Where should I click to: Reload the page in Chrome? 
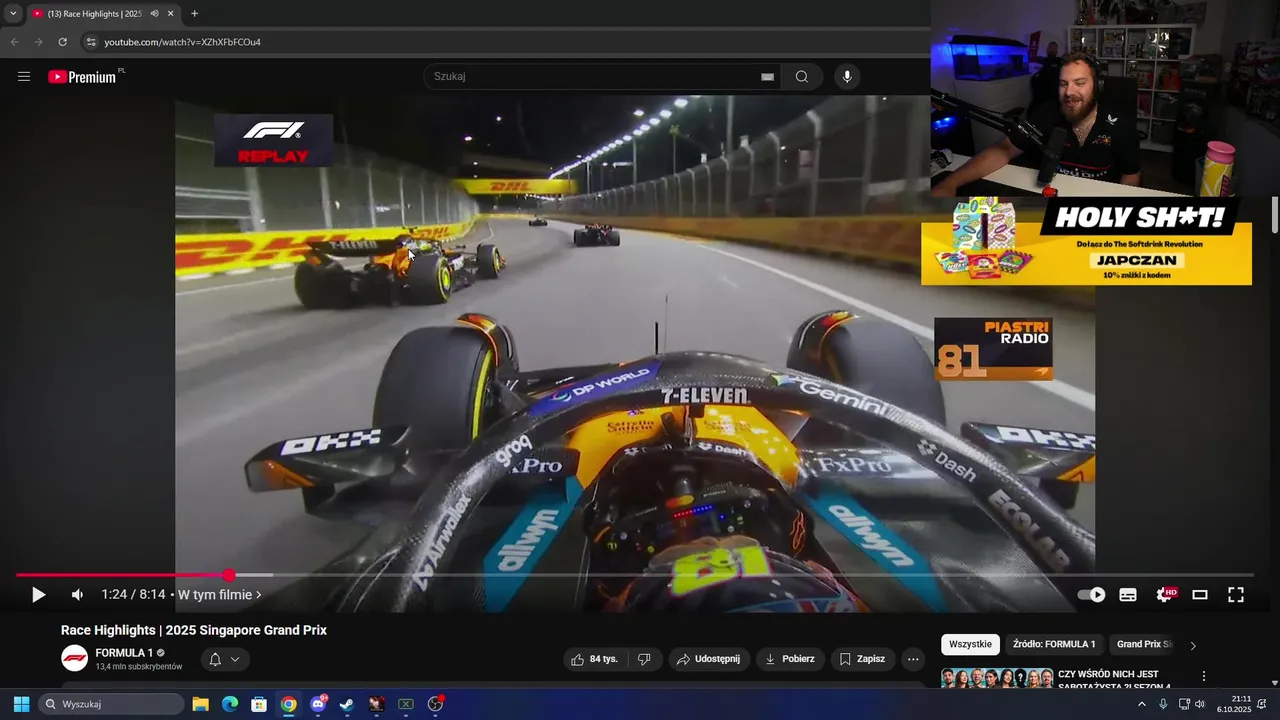pos(62,42)
